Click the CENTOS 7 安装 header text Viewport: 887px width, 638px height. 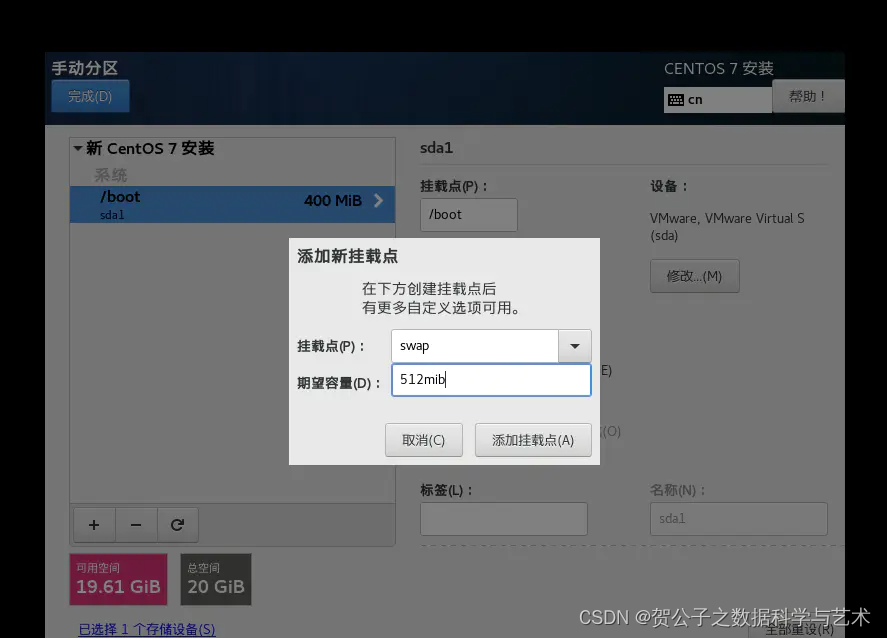click(719, 68)
